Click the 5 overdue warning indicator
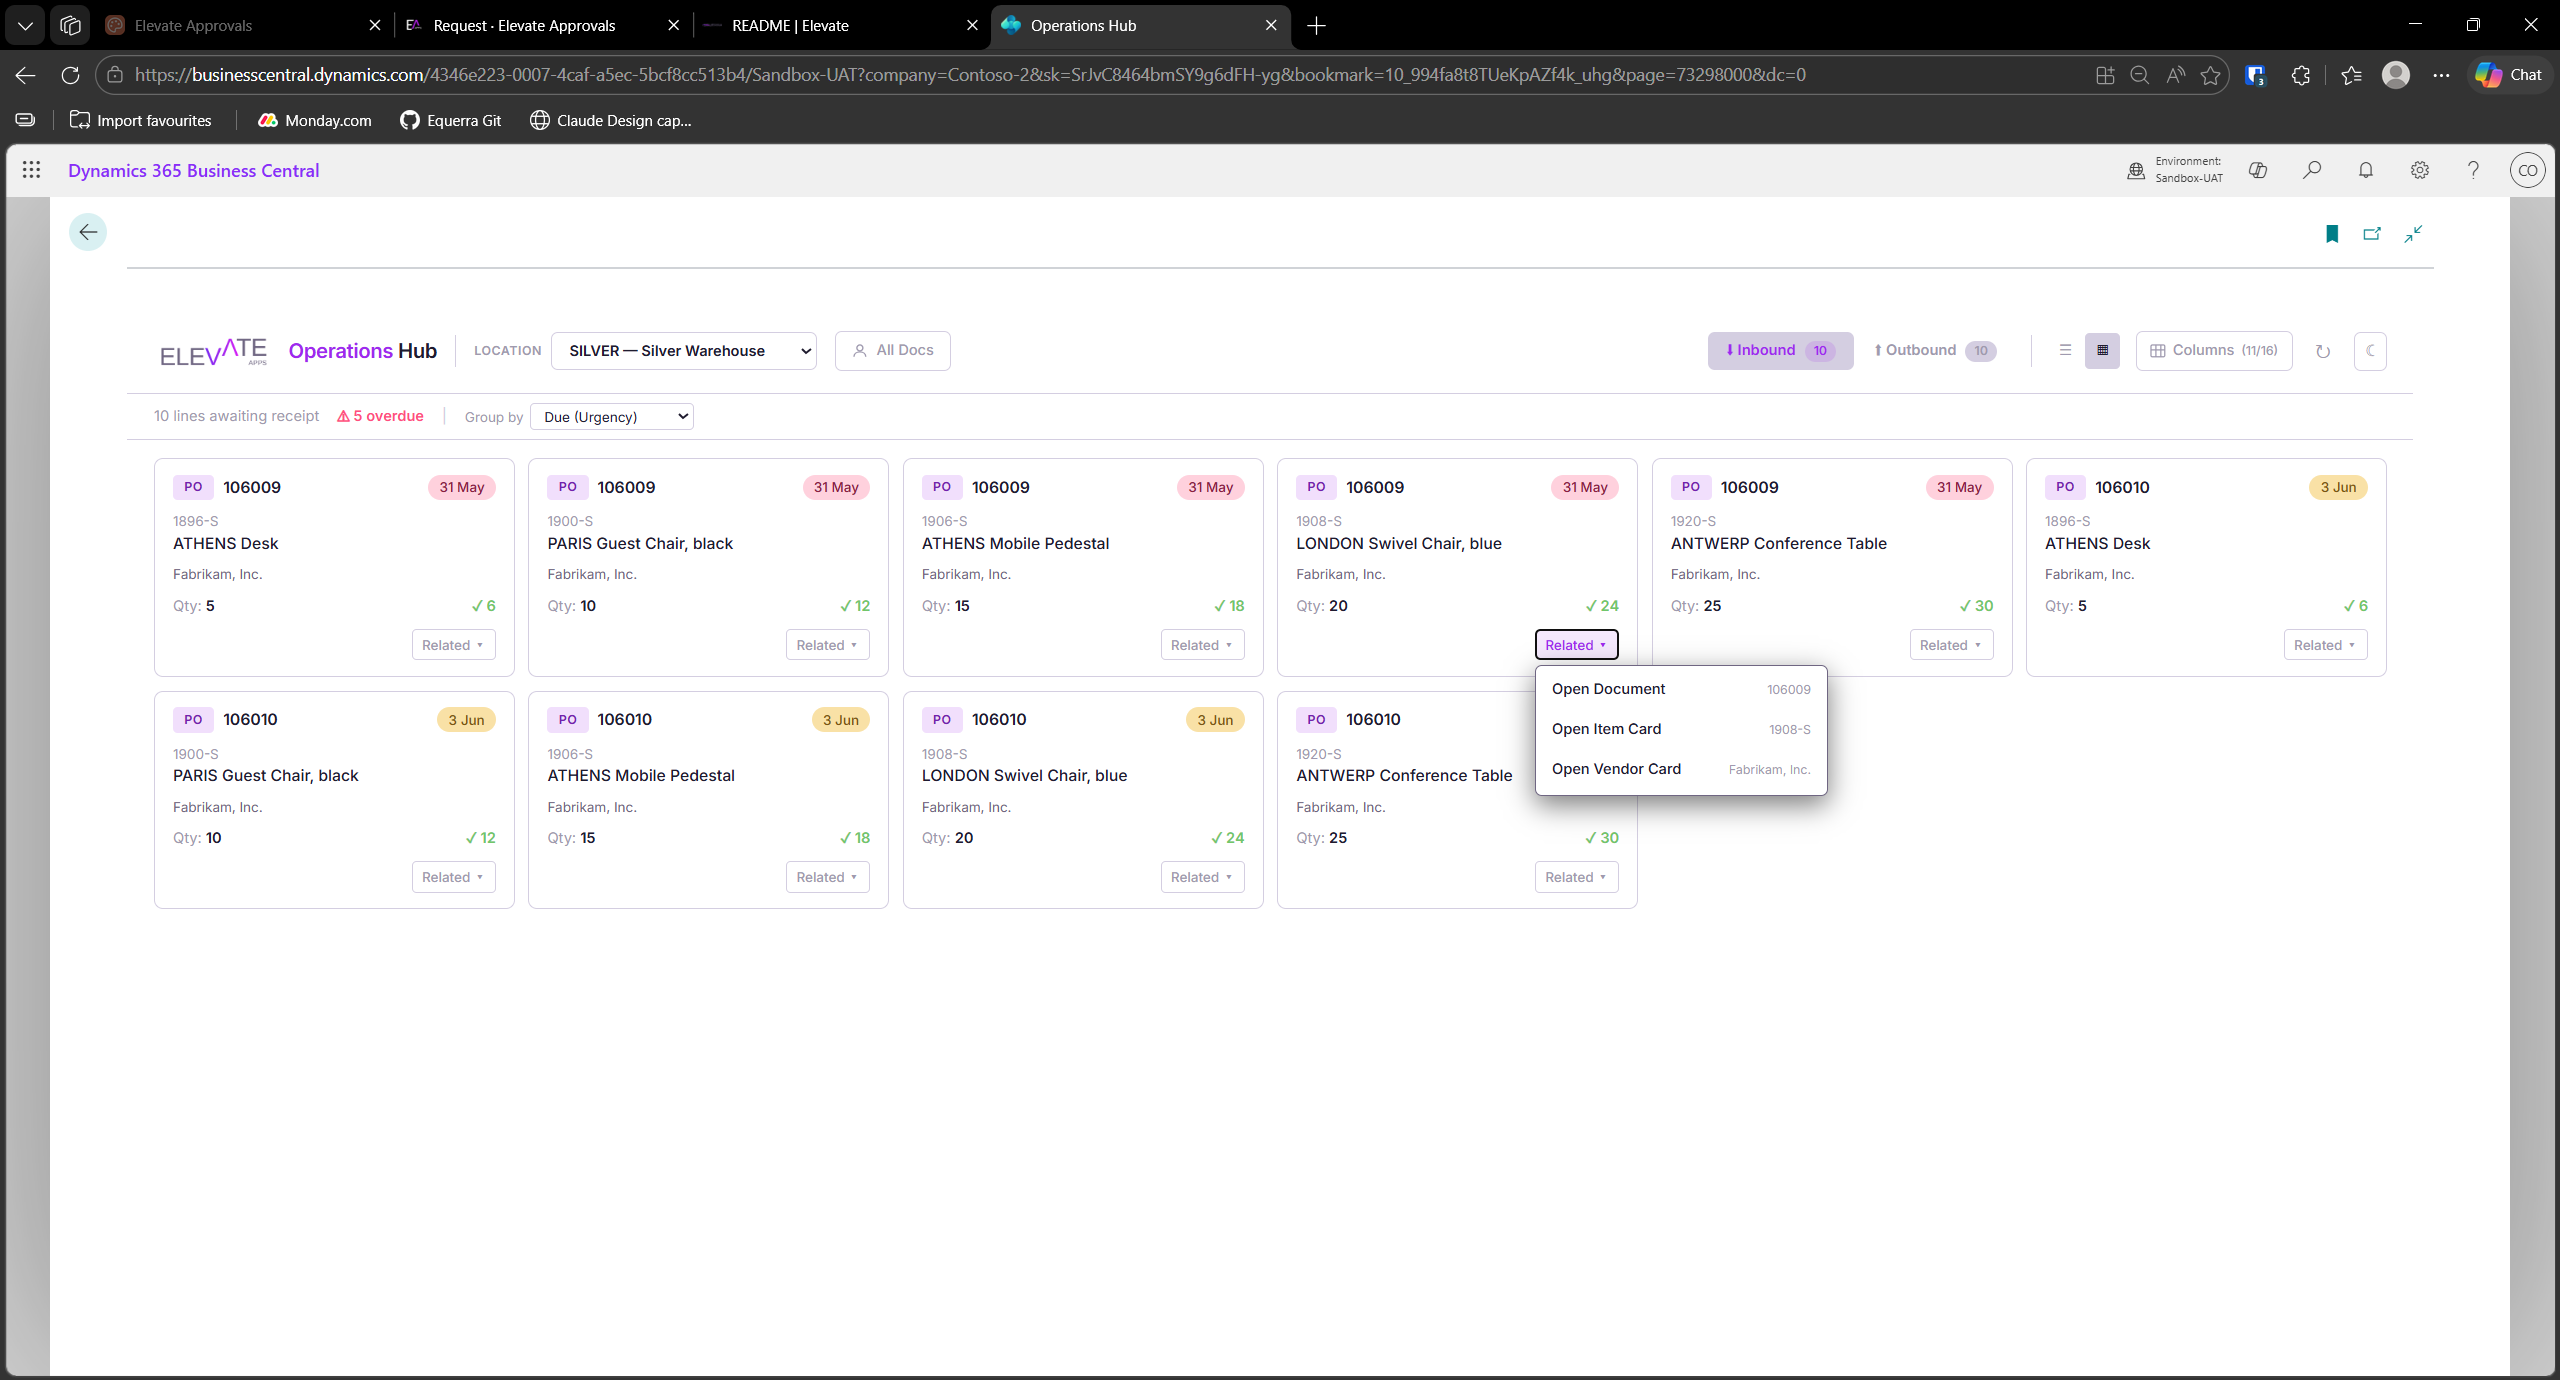The width and height of the screenshot is (2560, 1380). pos(380,416)
